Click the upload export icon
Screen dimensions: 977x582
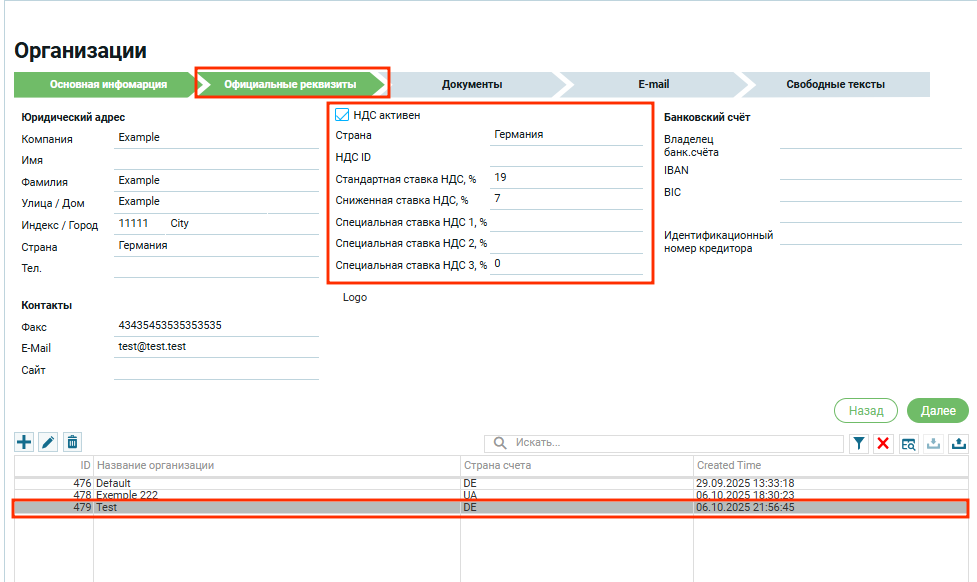pyautogui.click(x=958, y=444)
